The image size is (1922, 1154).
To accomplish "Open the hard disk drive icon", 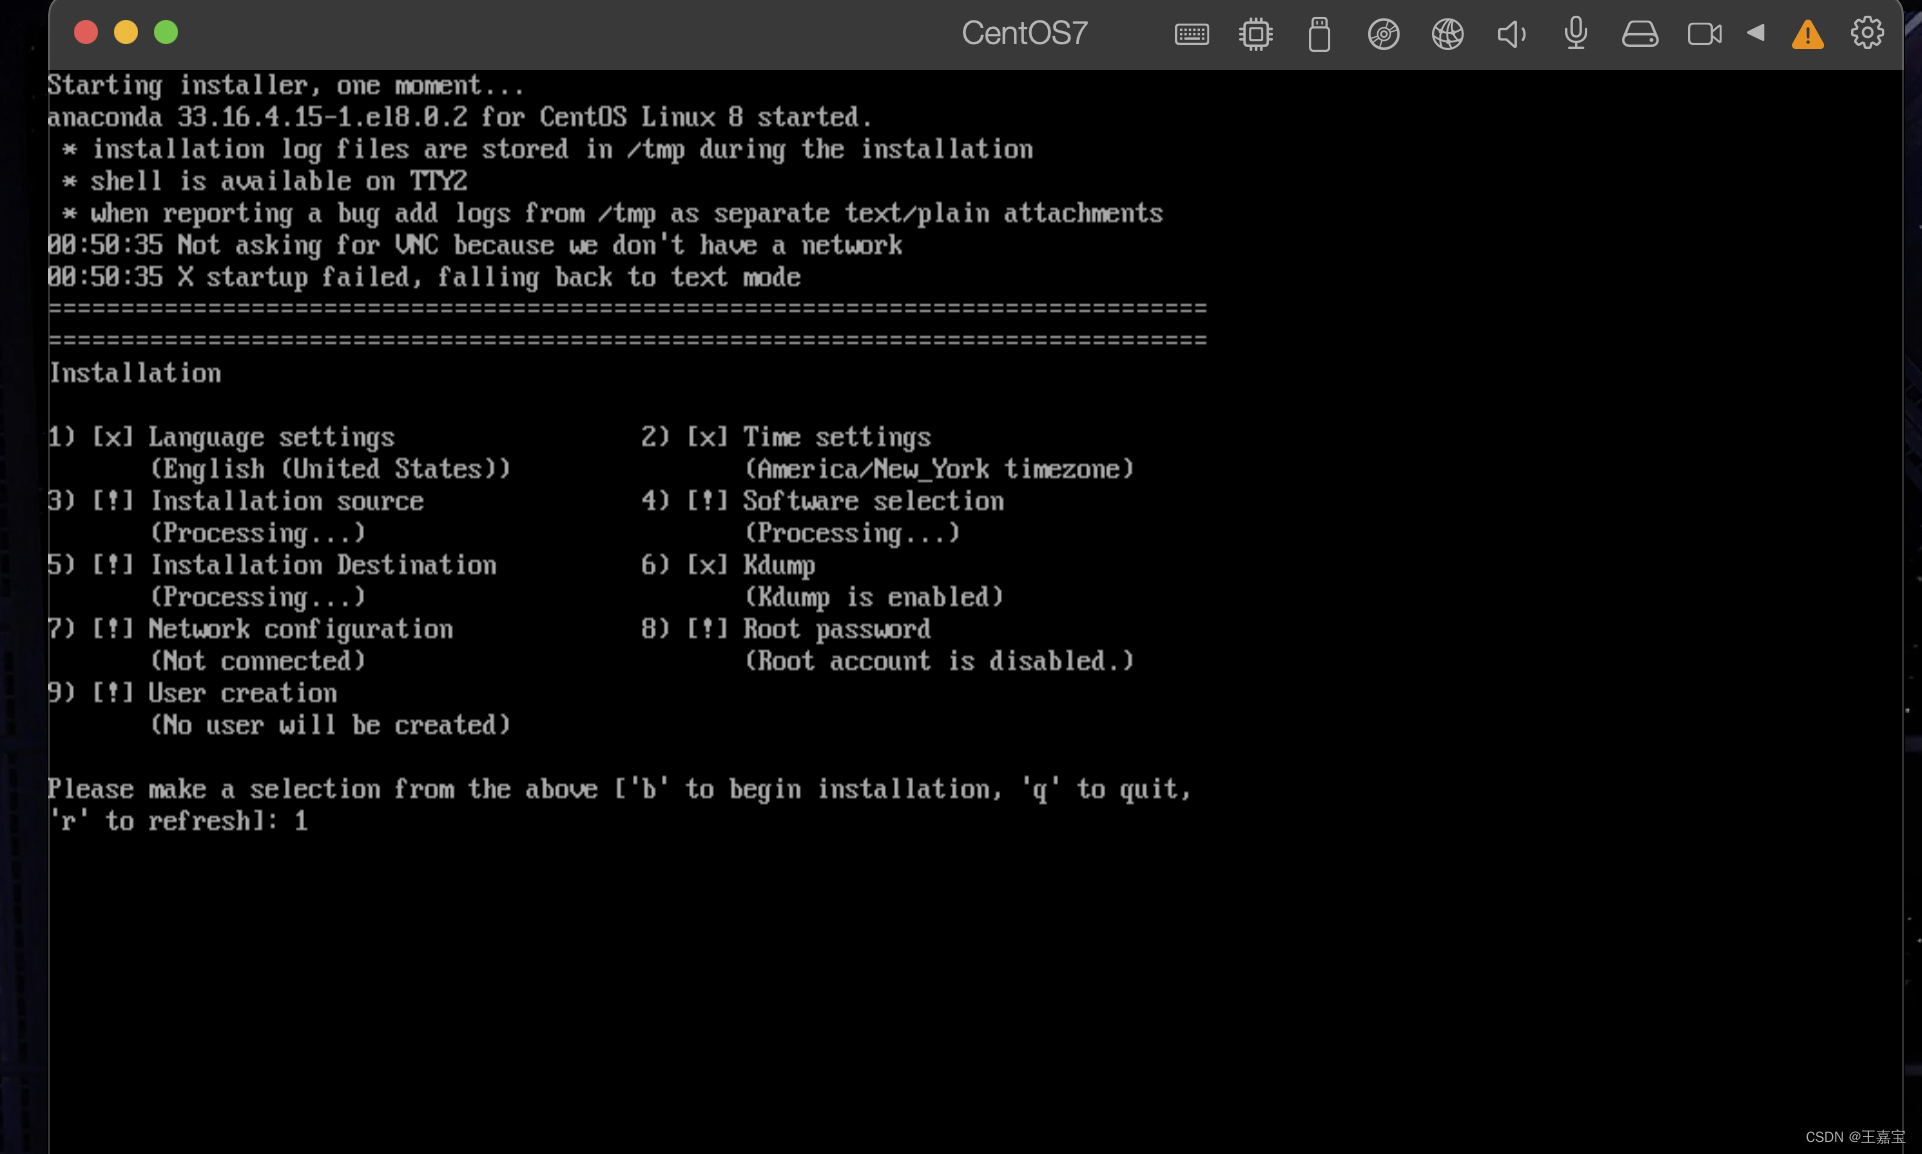I will click(x=1639, y=34).
